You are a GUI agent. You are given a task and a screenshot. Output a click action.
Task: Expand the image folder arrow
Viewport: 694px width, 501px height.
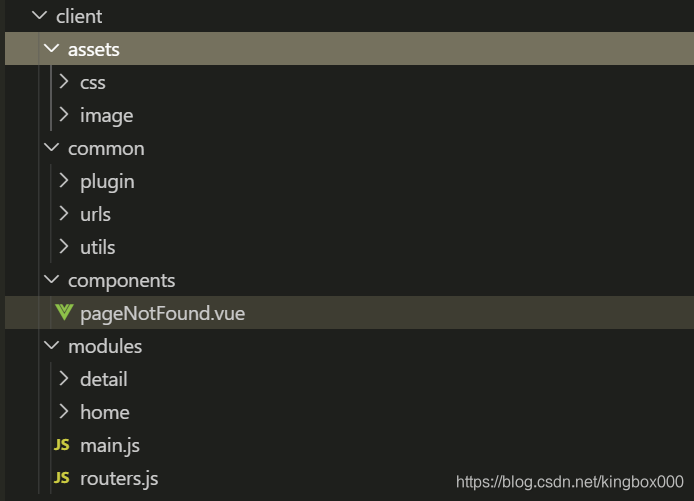pyautogui.click(x=64, y=115)
